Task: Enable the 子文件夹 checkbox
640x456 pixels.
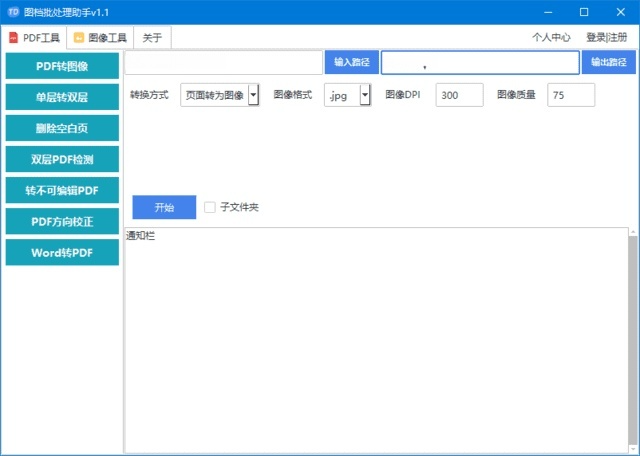Action: (x=210, y=207)
